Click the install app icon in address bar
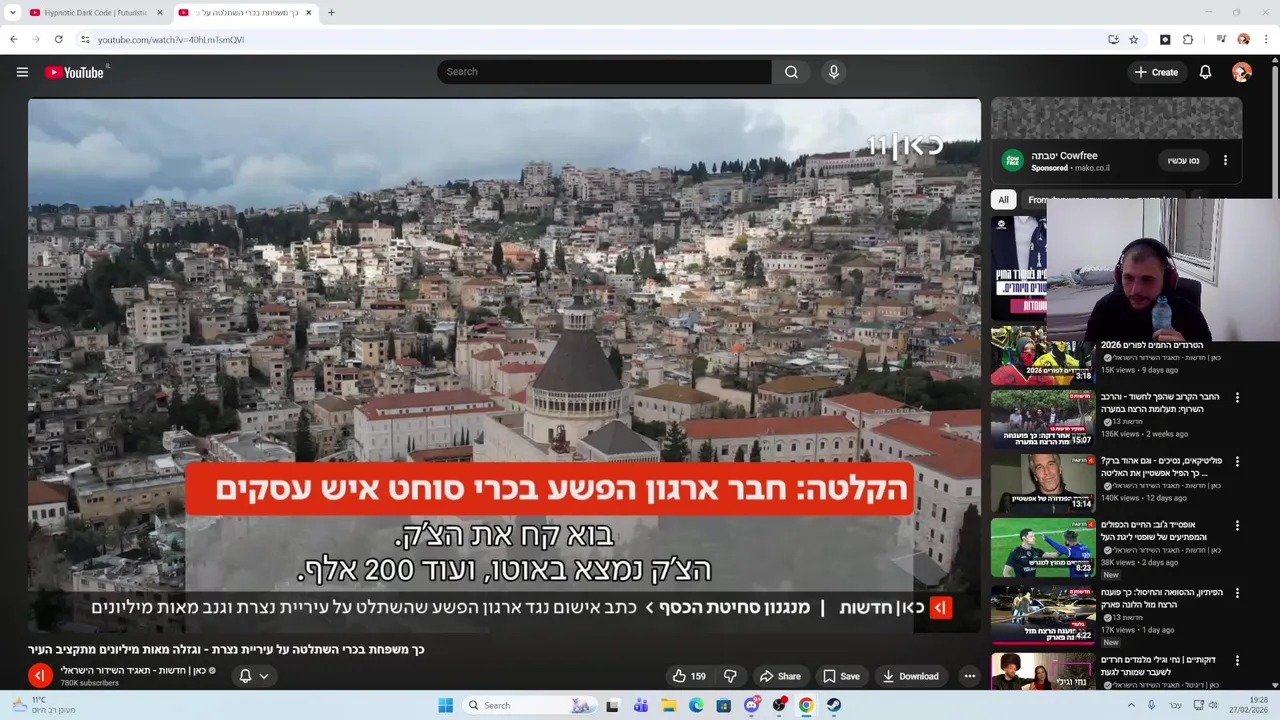Image resolution: width=1280 pixels, height=720 pixels. [1113, 40]
